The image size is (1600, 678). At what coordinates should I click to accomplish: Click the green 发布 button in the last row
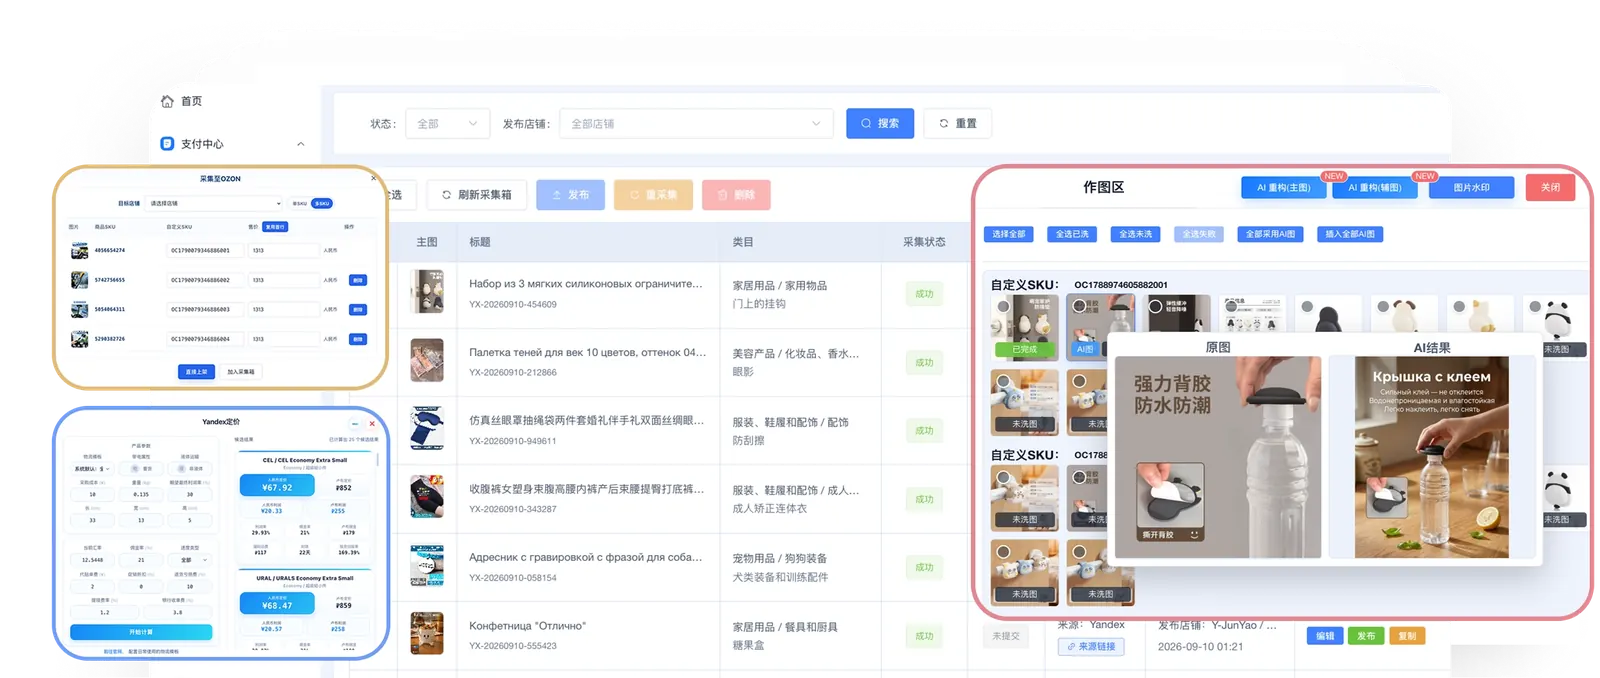(1366, 636)
